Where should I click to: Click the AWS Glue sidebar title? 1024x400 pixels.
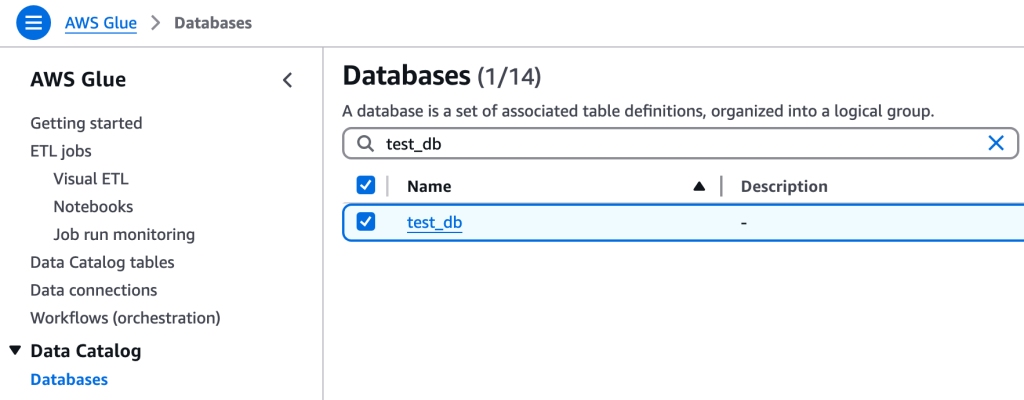[78, 80]
